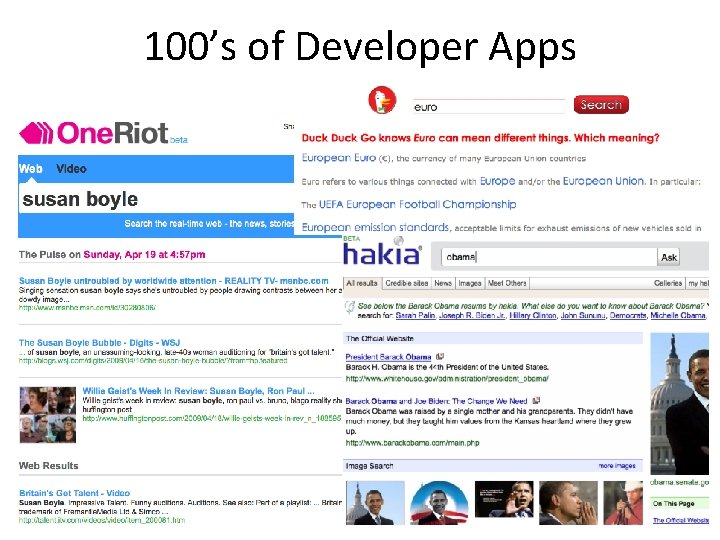The width and height of the screenshot is (720, 540).
Task: Open the European Euro link
Action: pos(338,158)
